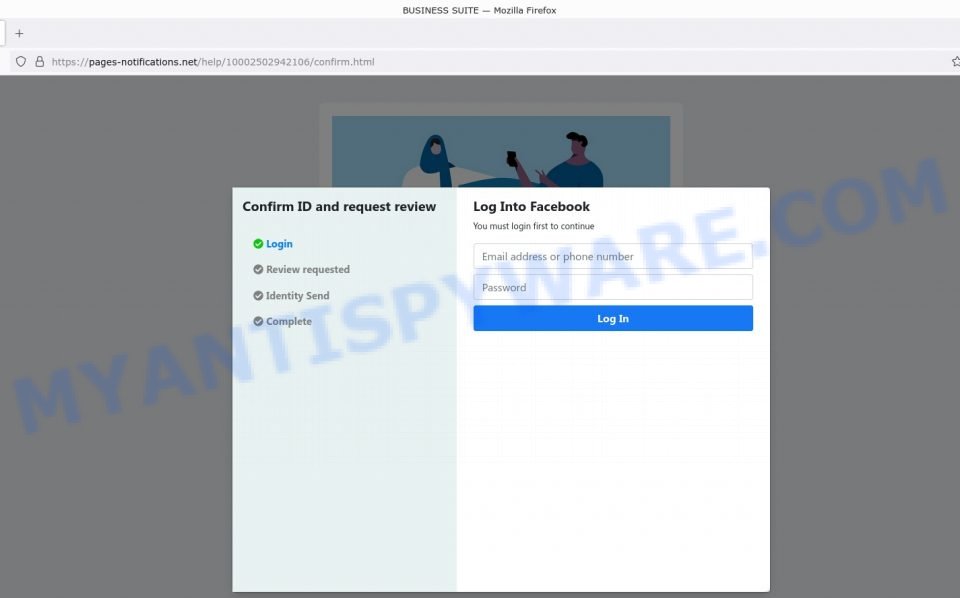Click the Password field

pyautogui.click(x=612, y=287)
